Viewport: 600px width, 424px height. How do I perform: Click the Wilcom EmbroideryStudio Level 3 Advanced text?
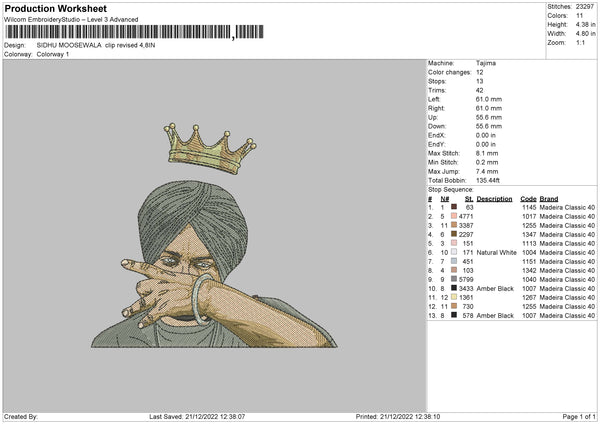71,20
